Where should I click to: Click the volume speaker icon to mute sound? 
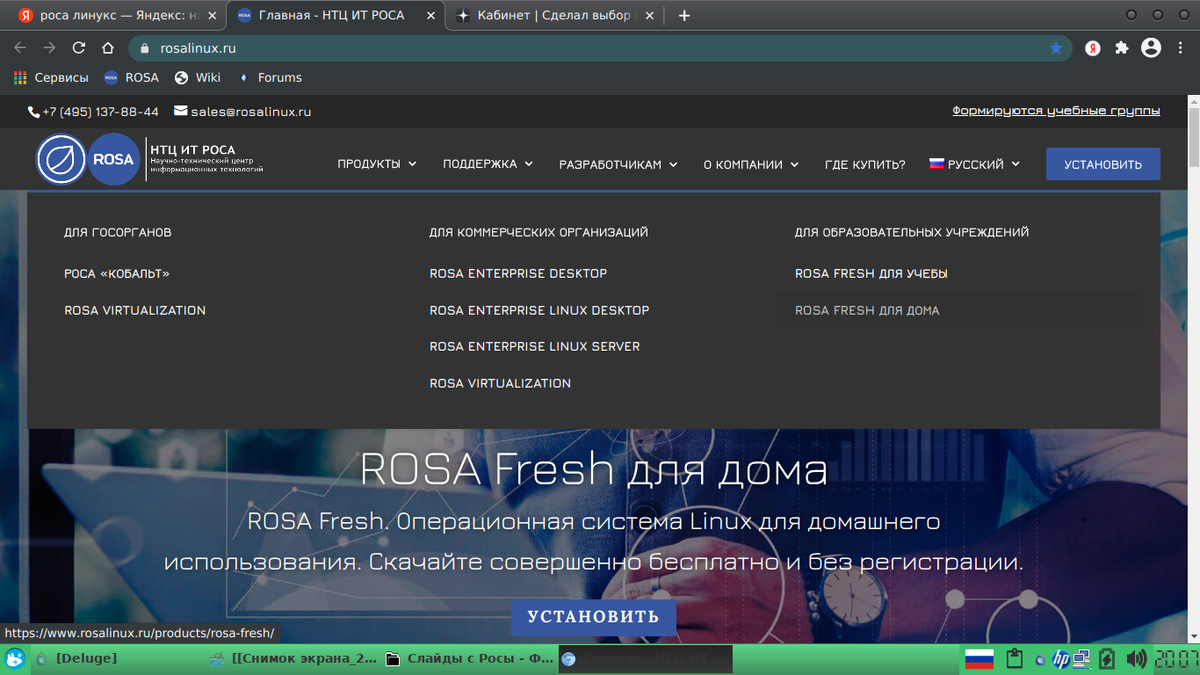click(x=1137, y=658)
